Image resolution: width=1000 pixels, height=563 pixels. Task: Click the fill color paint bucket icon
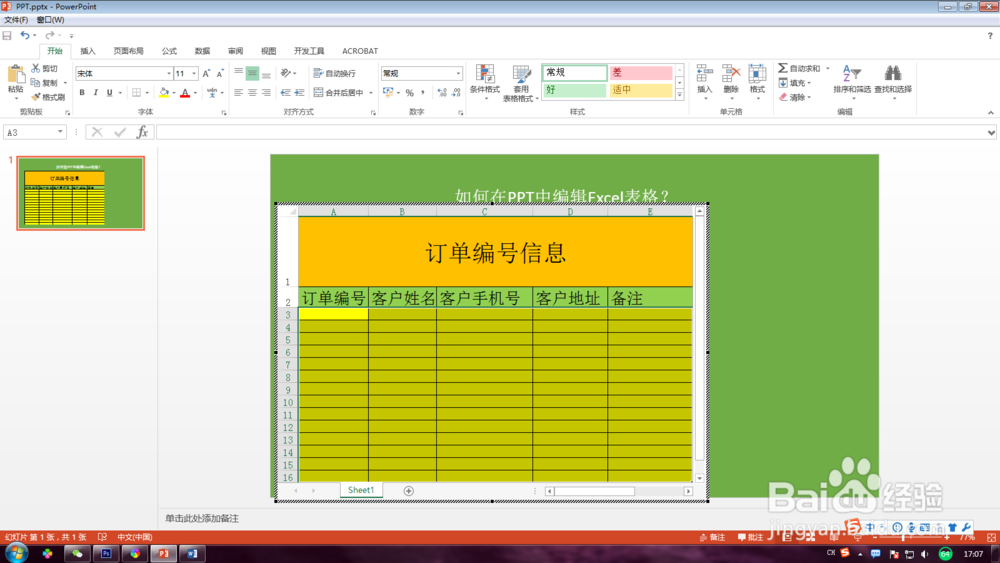click(x=164, y=92)
